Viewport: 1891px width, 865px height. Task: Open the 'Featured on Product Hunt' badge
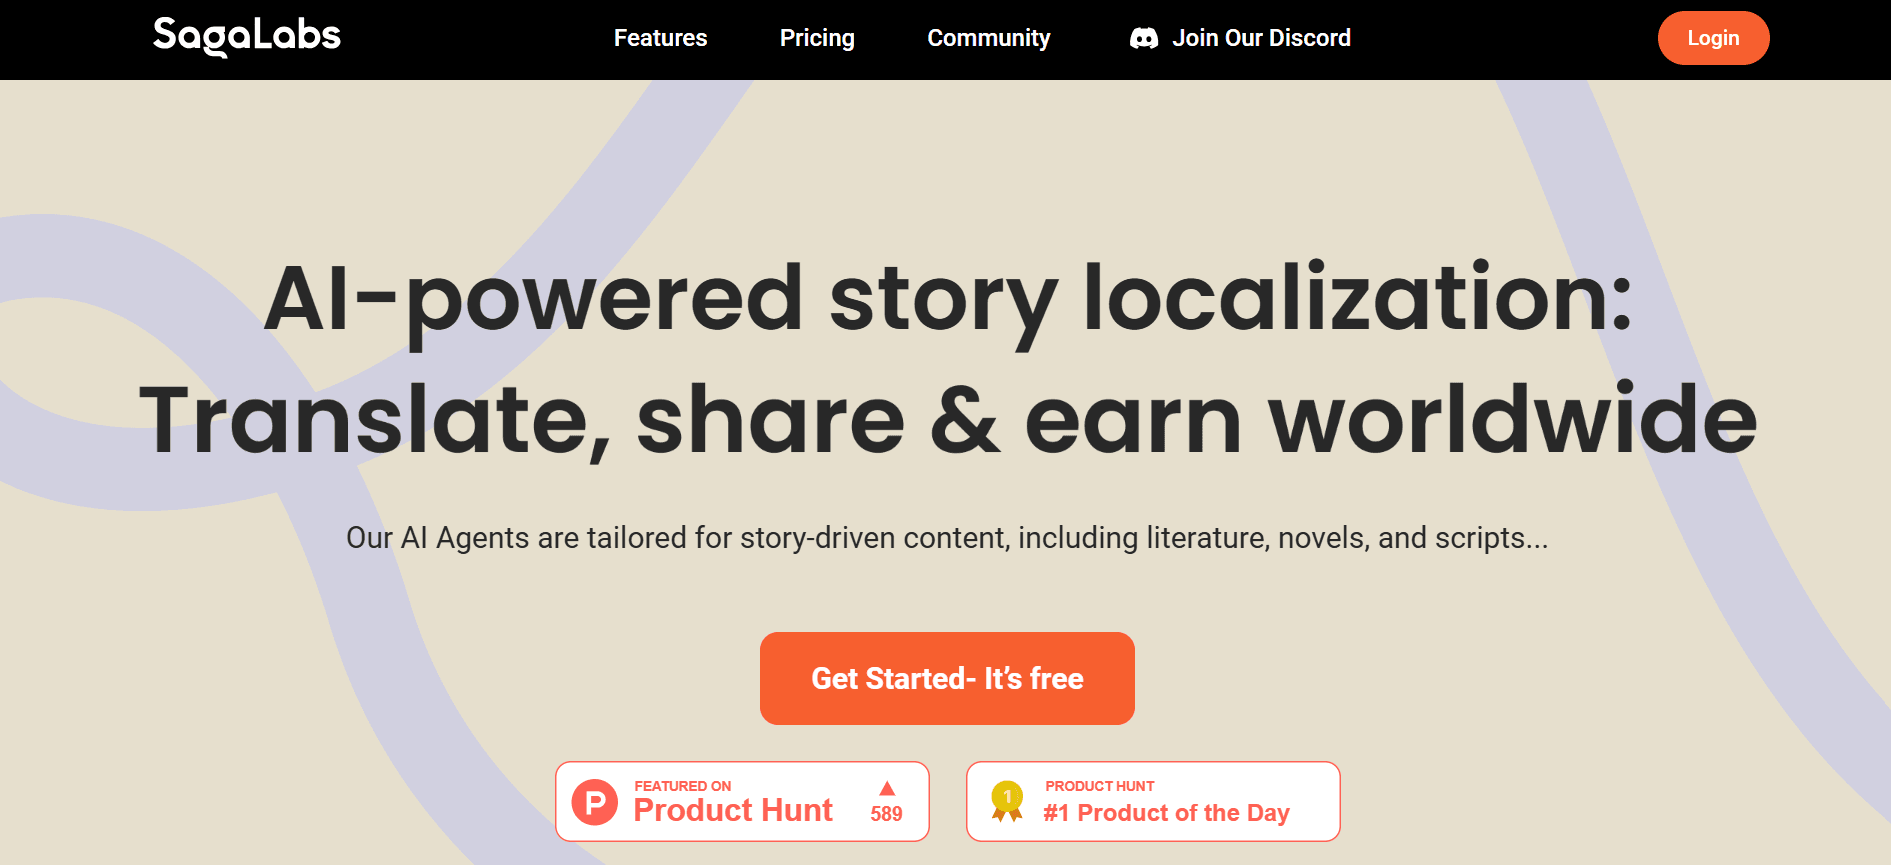click(x=743, y=801)
